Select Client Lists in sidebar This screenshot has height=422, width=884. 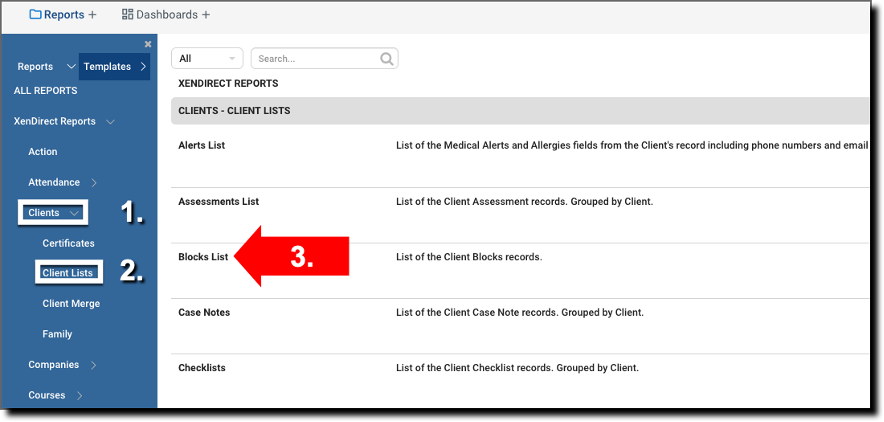coord(67,273)
